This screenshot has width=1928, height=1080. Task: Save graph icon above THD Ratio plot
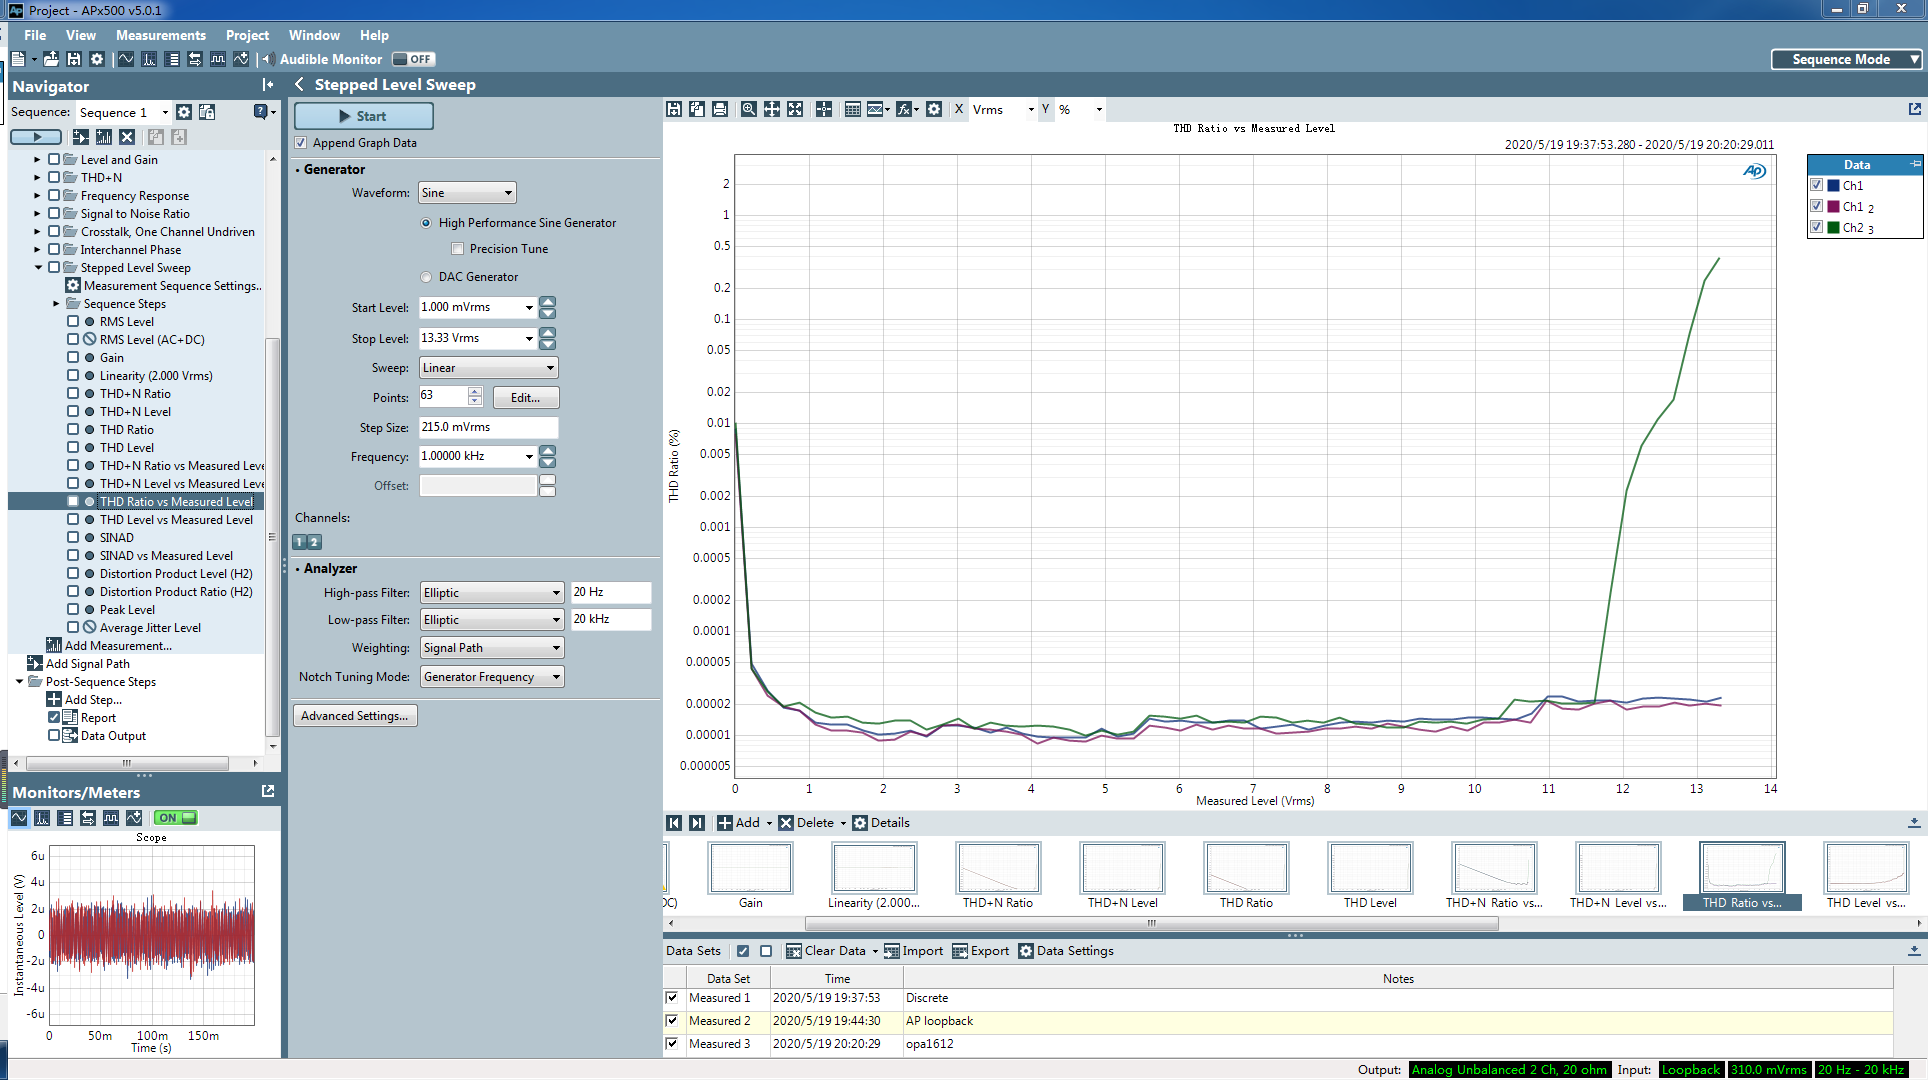point(674,109)
